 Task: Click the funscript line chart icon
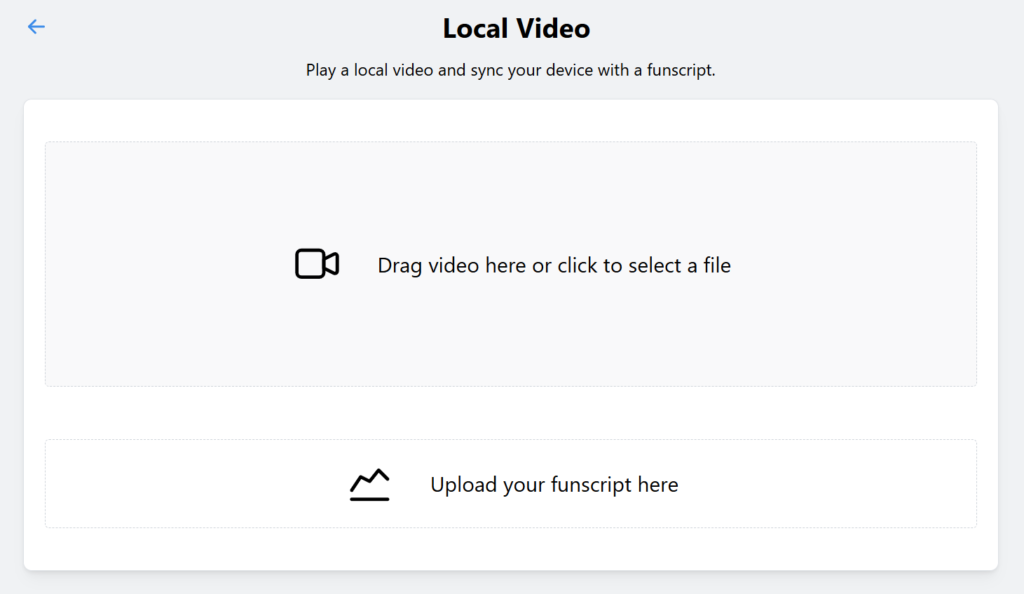tap(369, 484)
